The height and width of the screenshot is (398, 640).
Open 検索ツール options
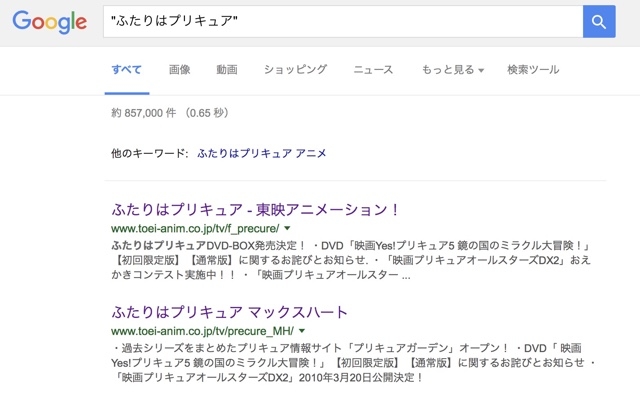(533, 70)
